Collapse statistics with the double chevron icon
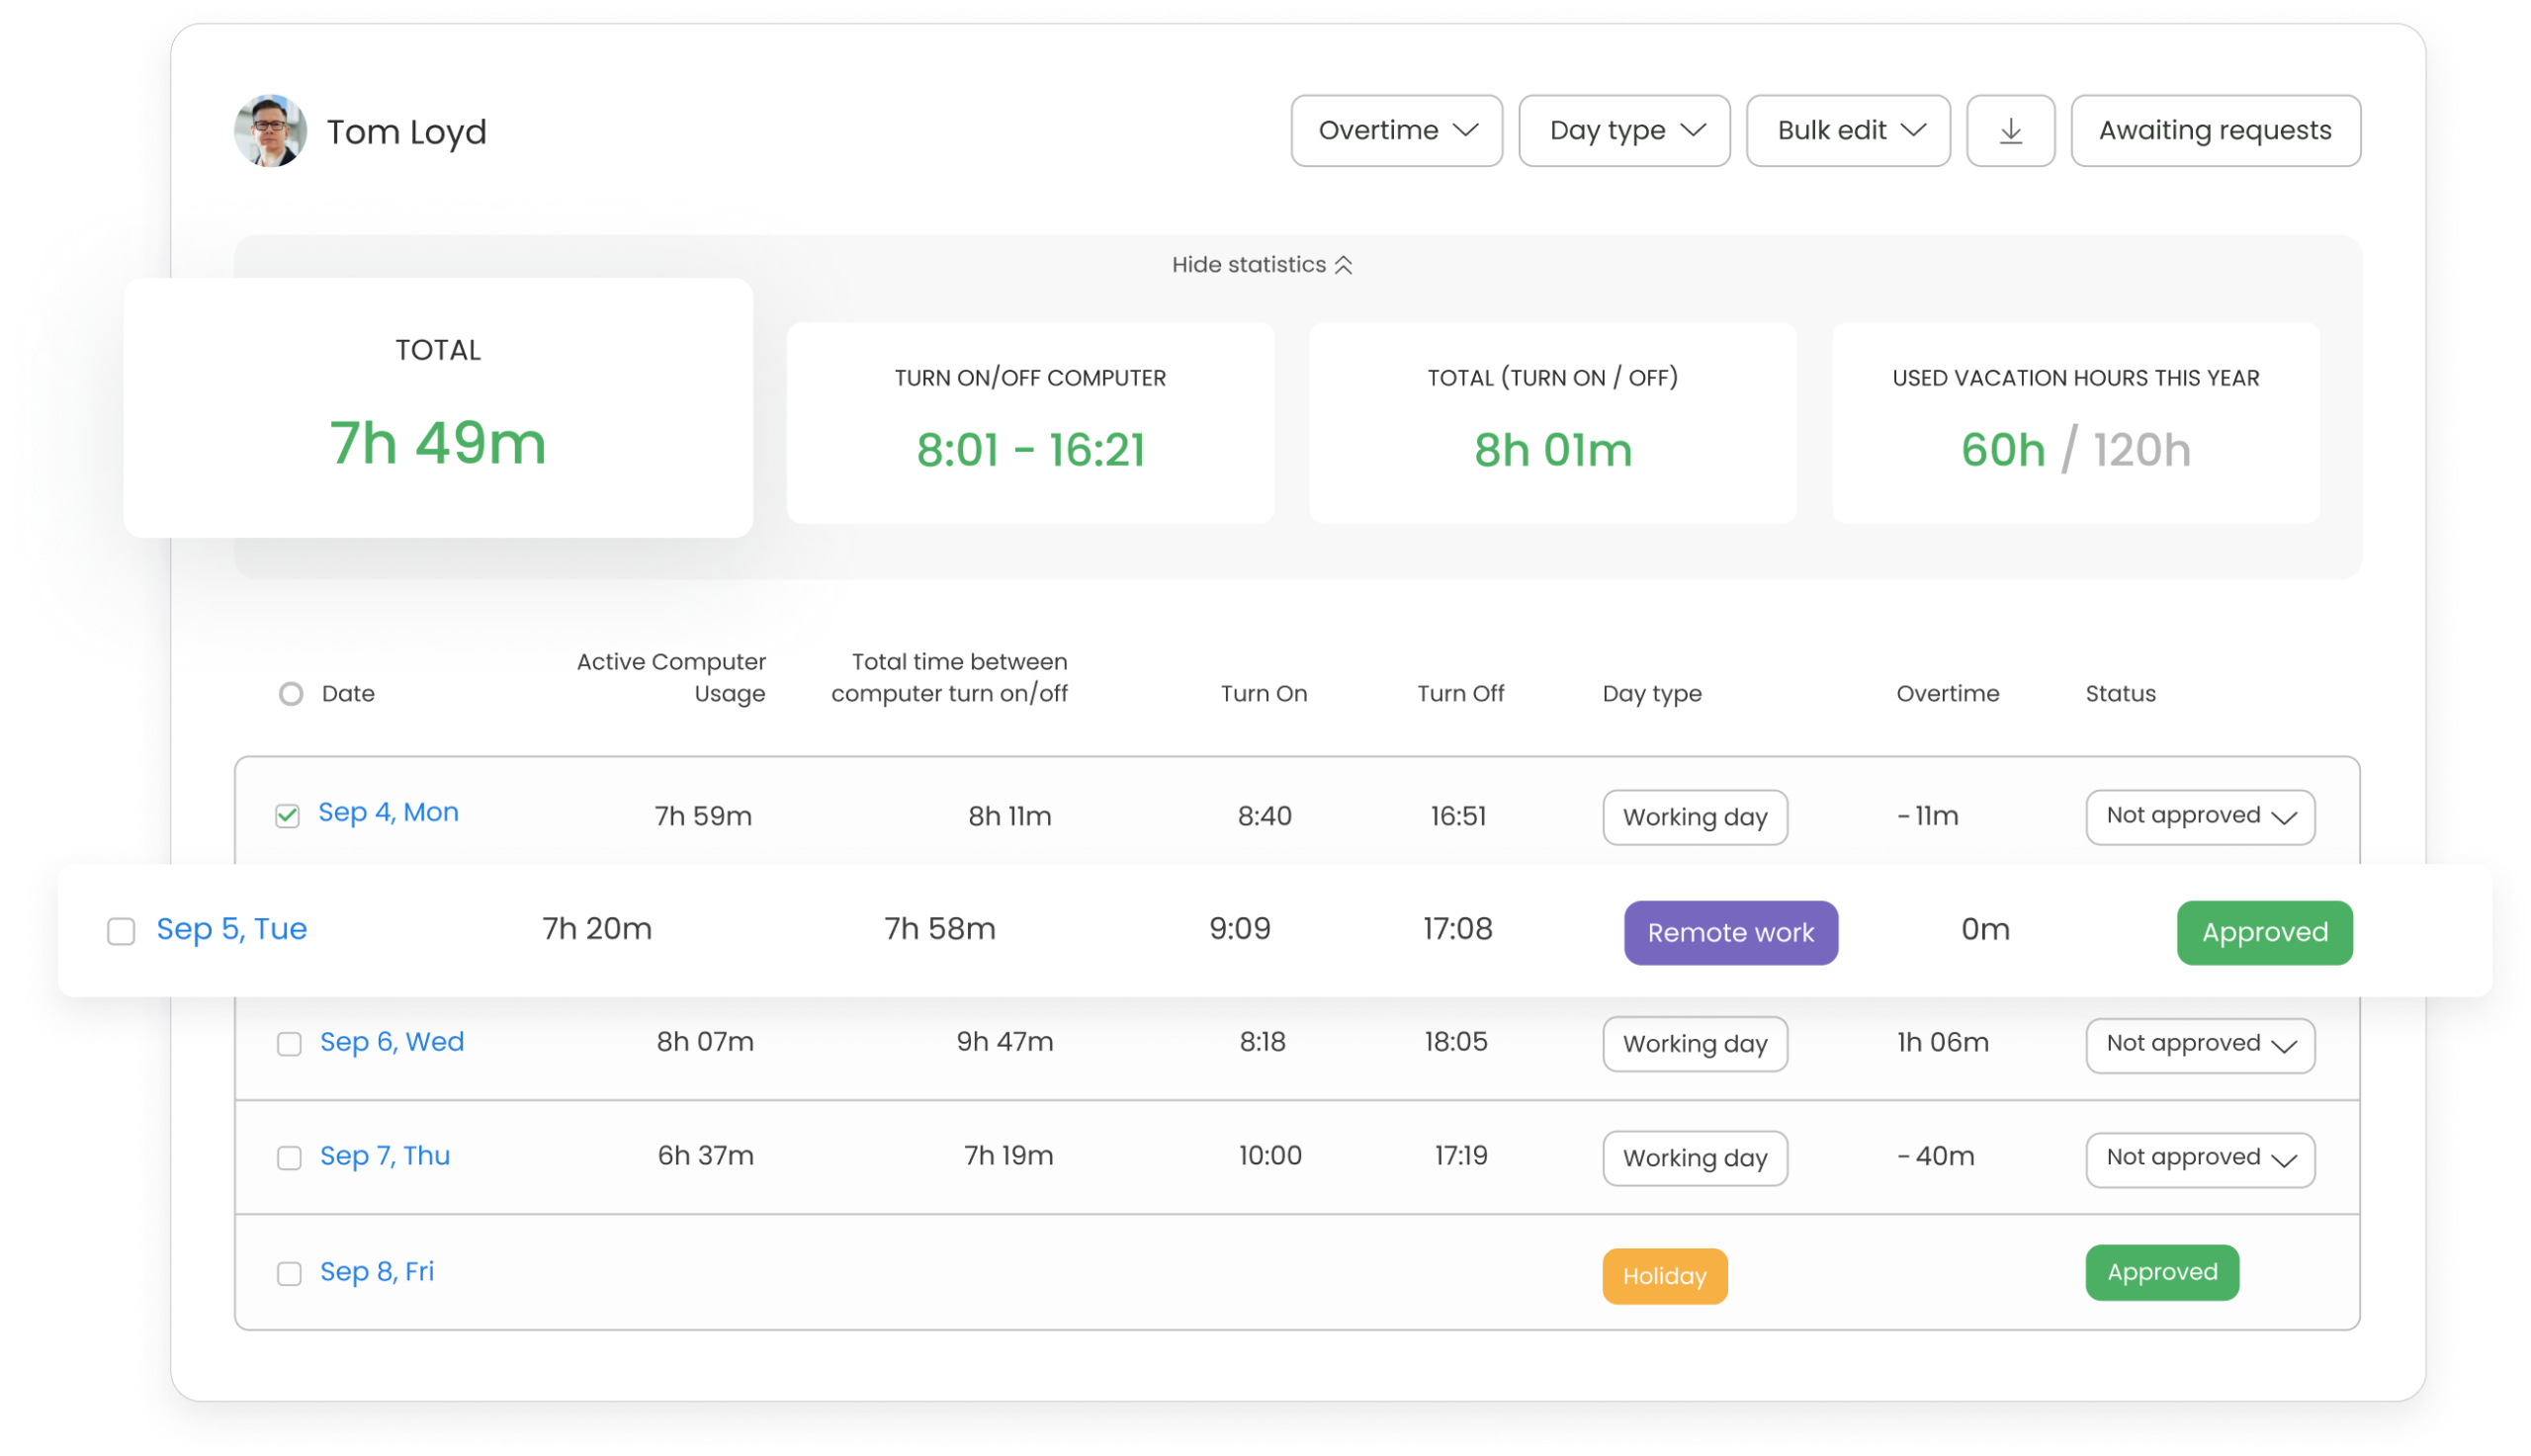 [x=1343, y=265]
